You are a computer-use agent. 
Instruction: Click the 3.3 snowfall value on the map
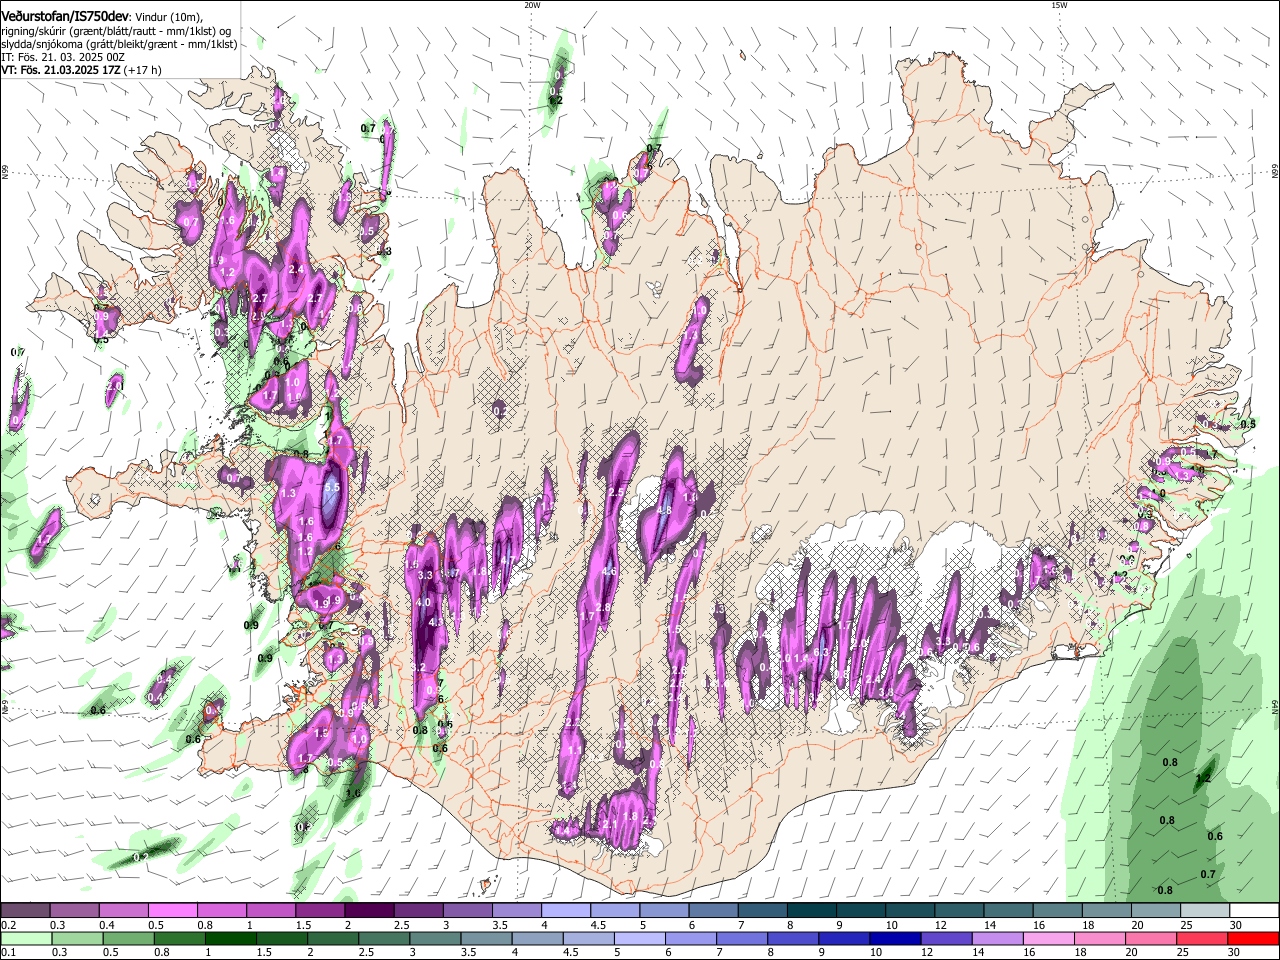[425, 575]
